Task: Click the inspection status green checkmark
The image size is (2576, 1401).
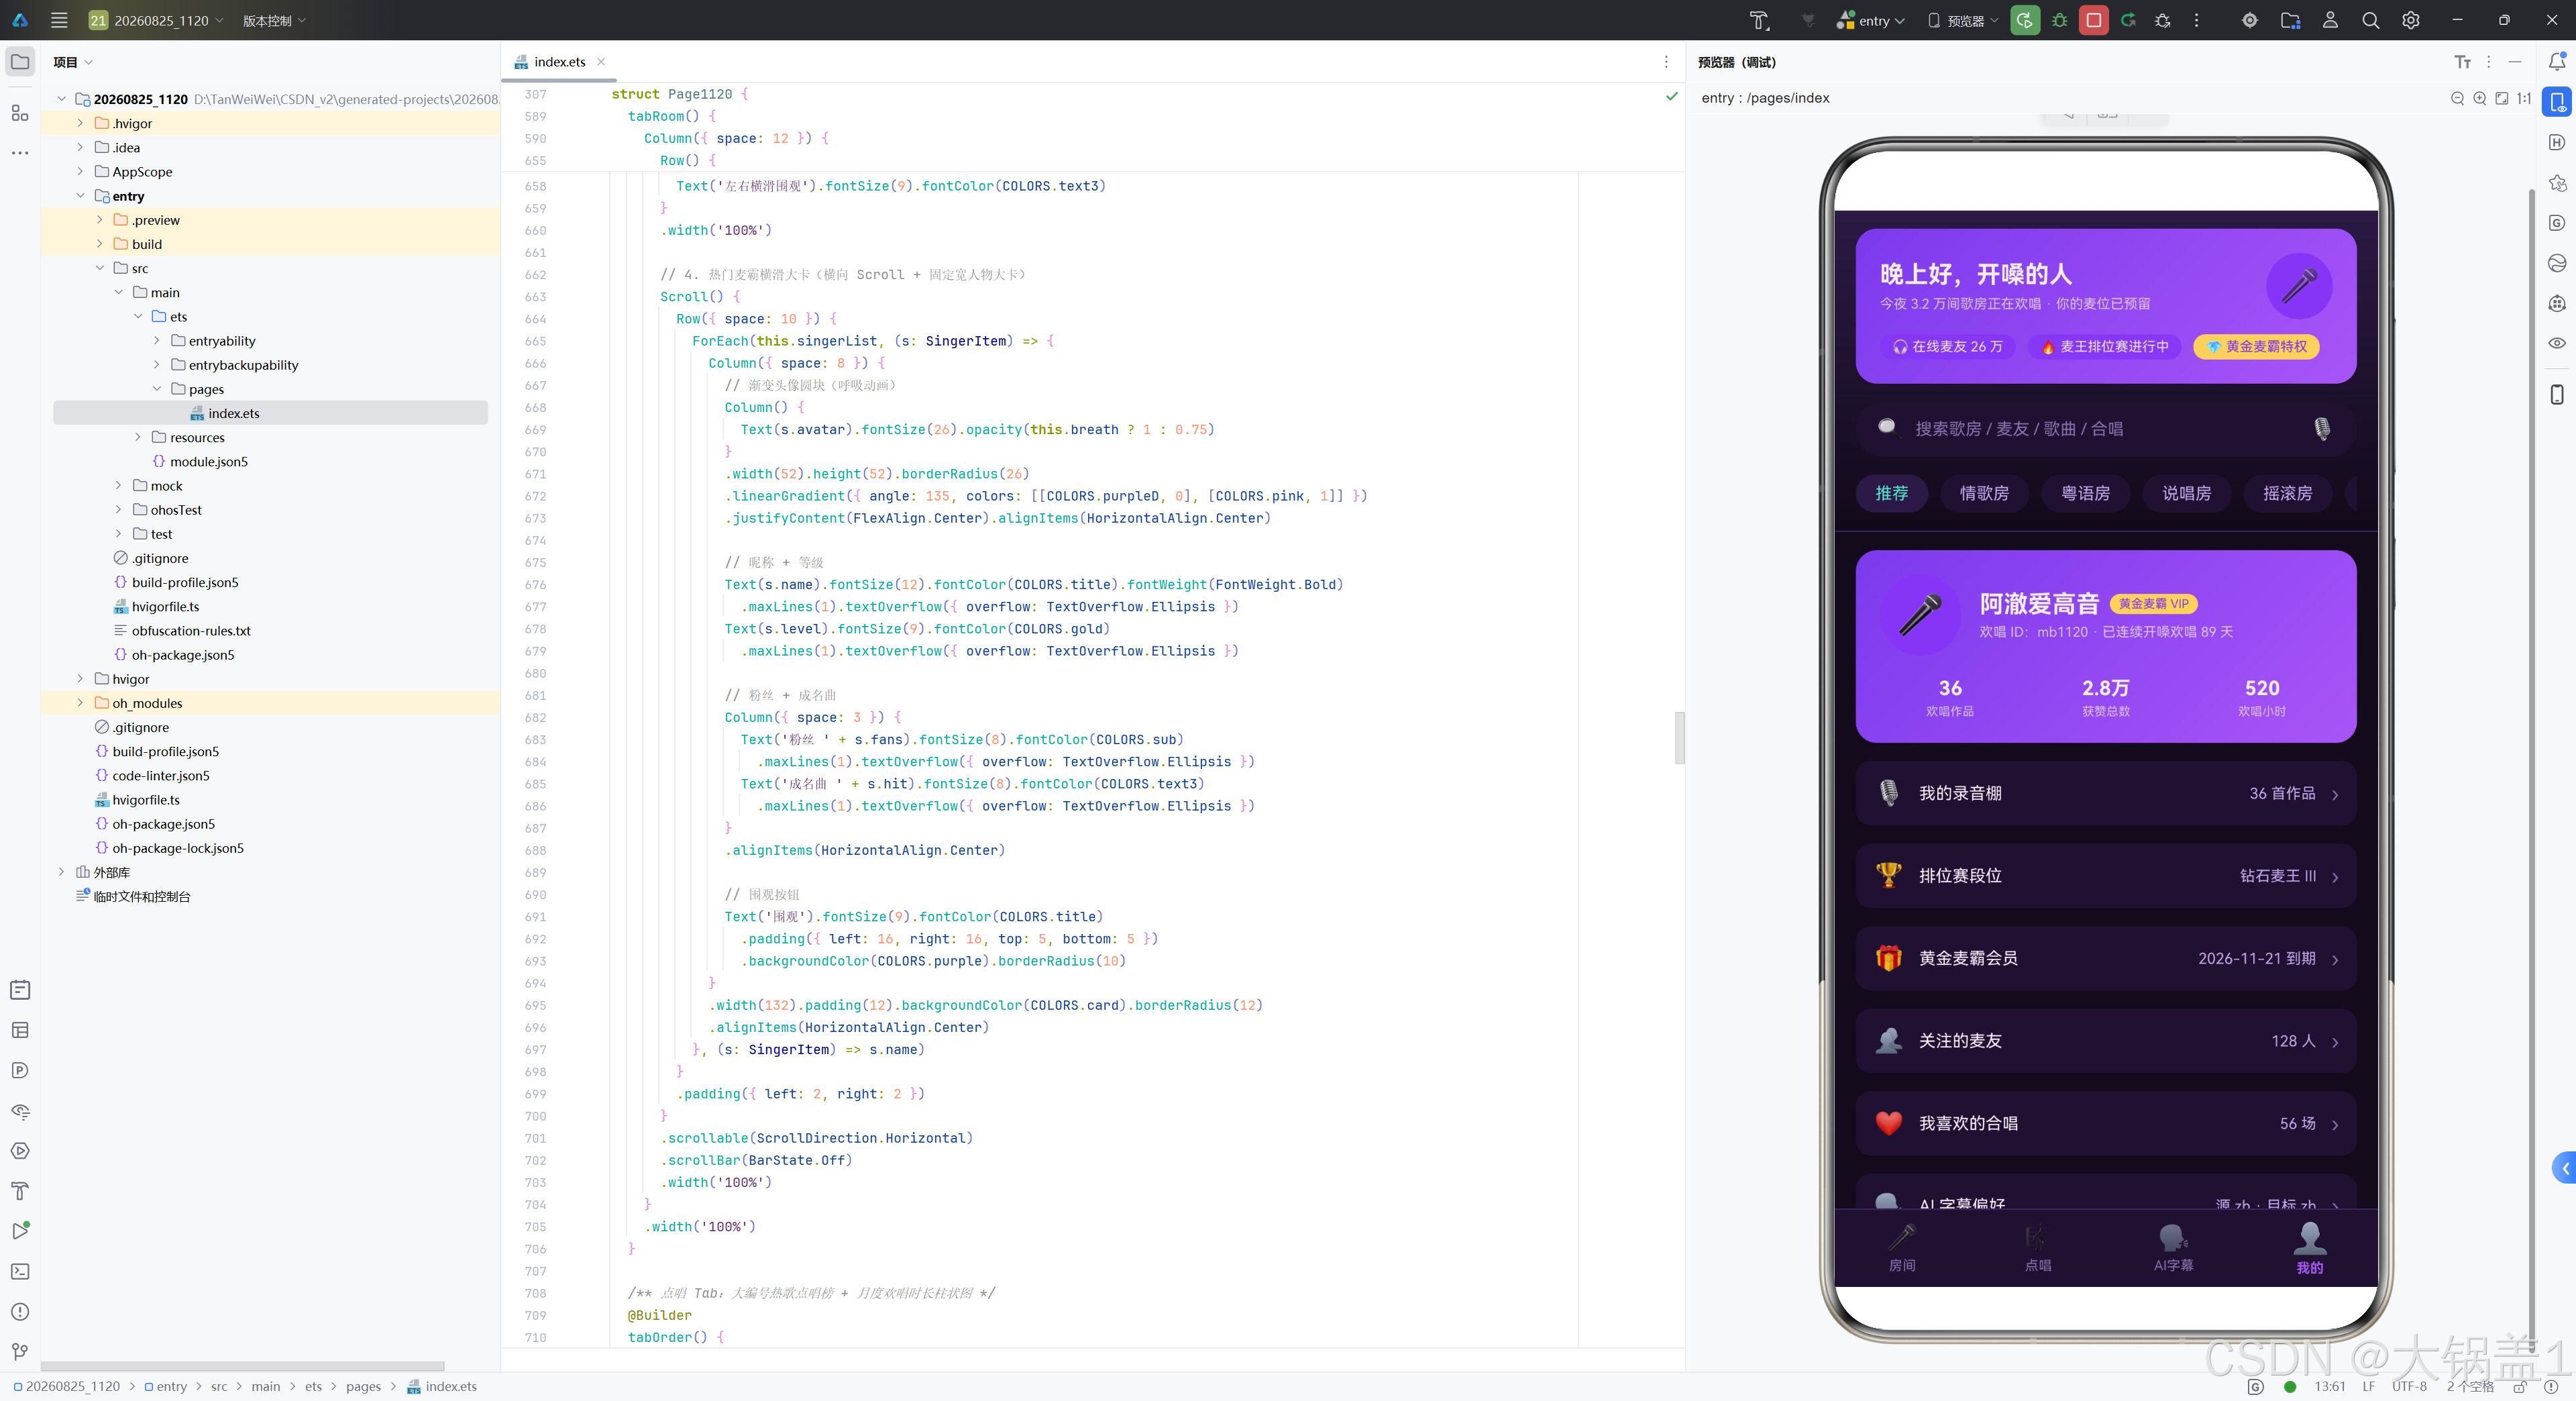Action: pos(1671,96)
